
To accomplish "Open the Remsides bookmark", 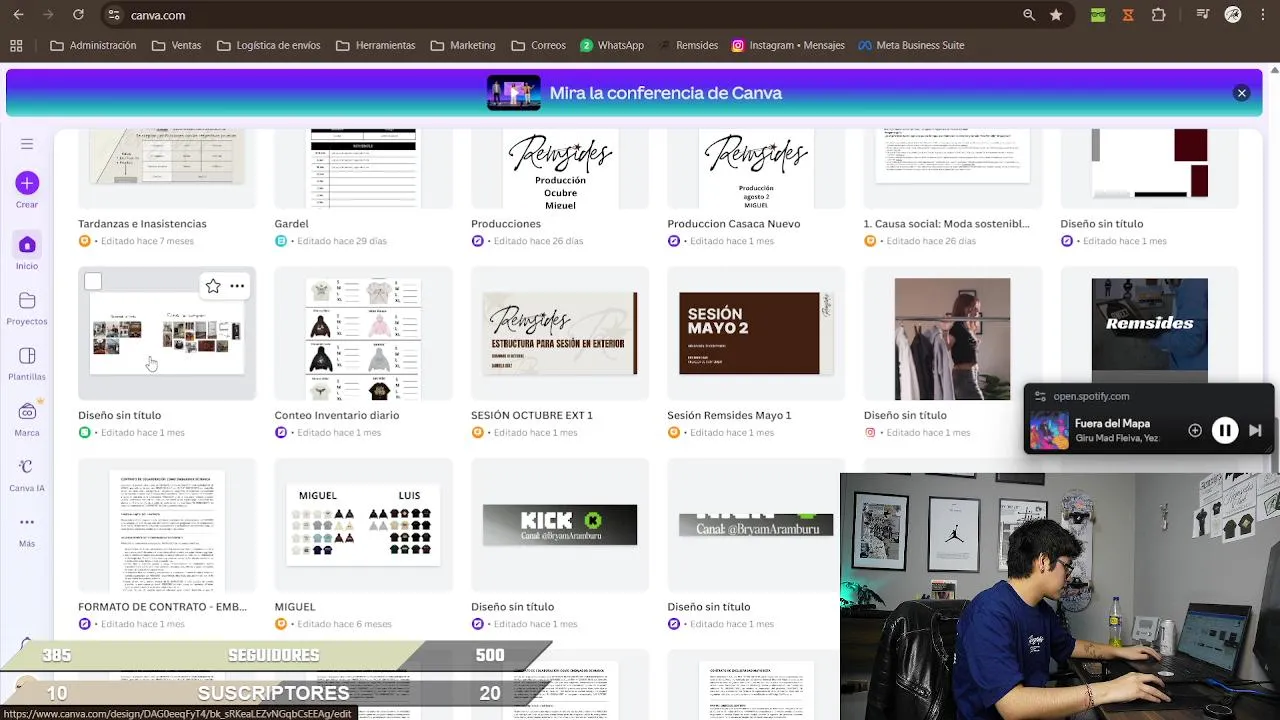I will coord(687,45).
